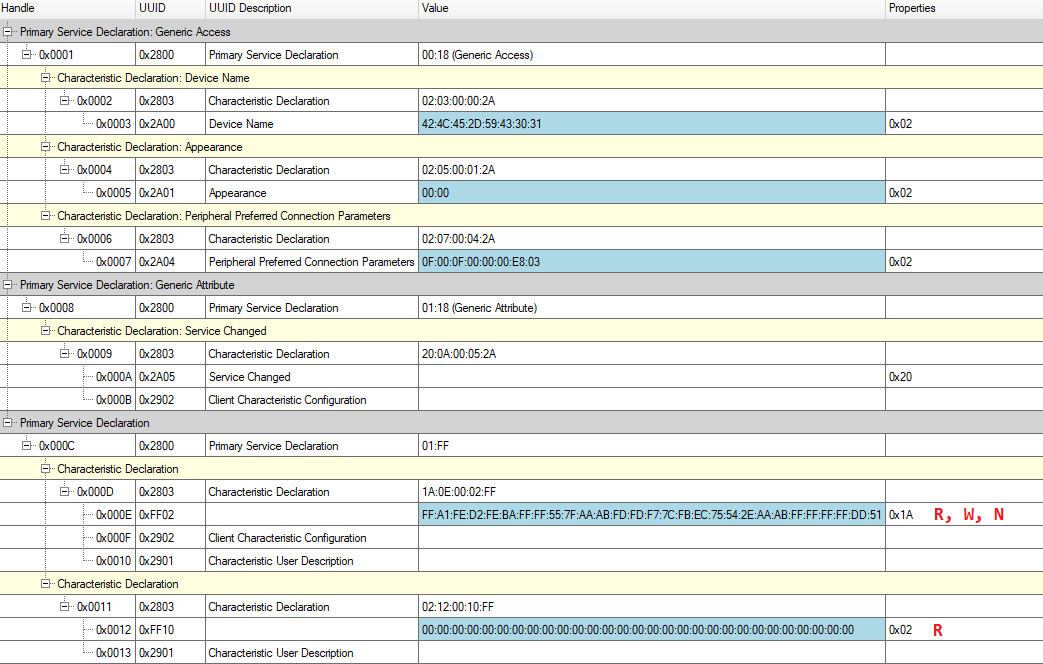Select the Service Changed row 0x000A
The height and width of the screenshot is (664, 1043).
pyautogui.click(x=522, y=377)
